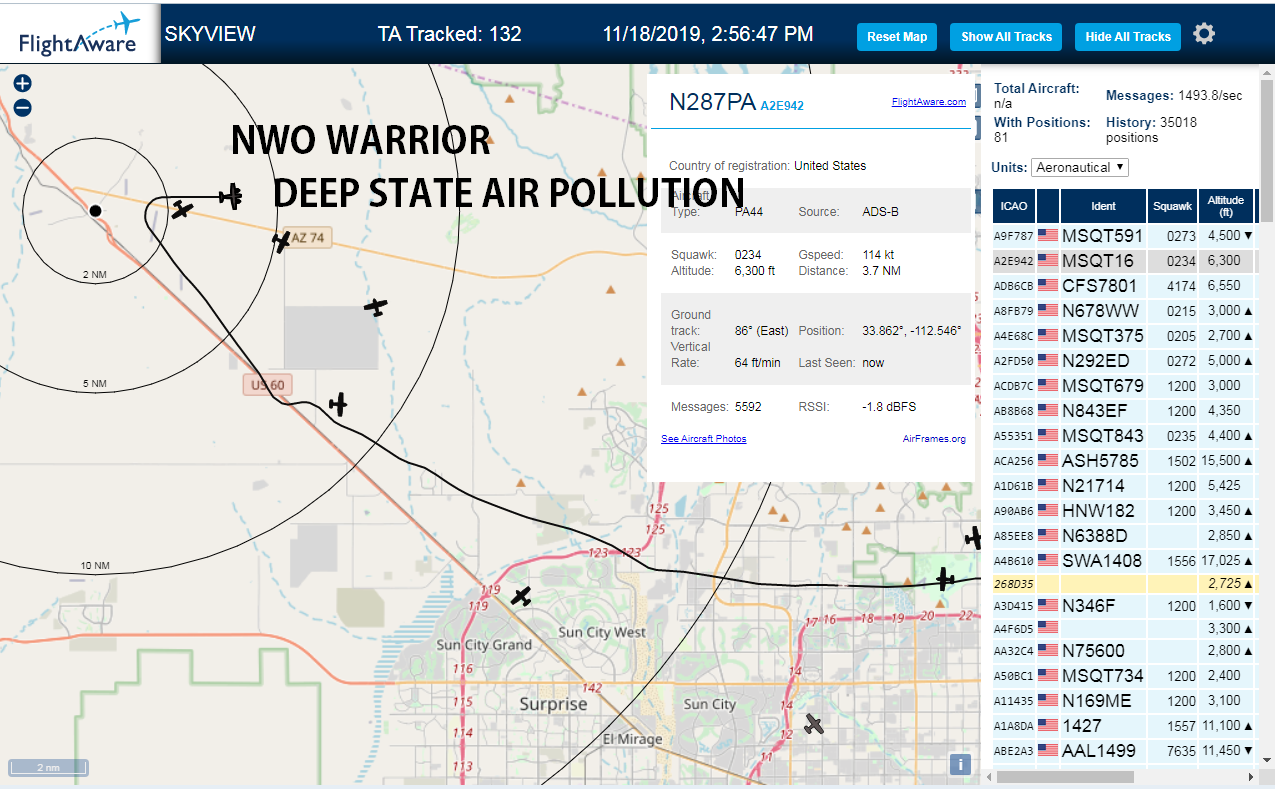Click the 2 nm map scale bar
Screen dimensions: 1275x789
[x=49, y=768]
